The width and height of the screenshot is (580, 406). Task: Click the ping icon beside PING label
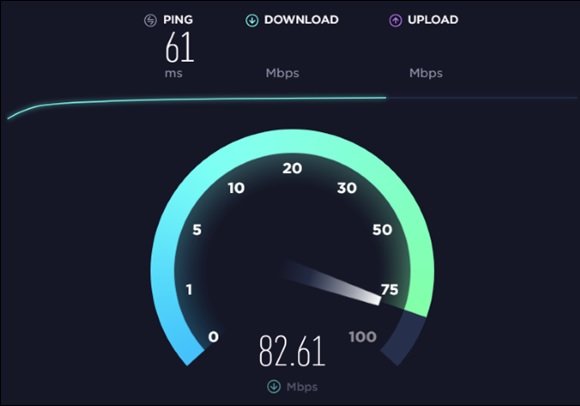coord(150,20)
